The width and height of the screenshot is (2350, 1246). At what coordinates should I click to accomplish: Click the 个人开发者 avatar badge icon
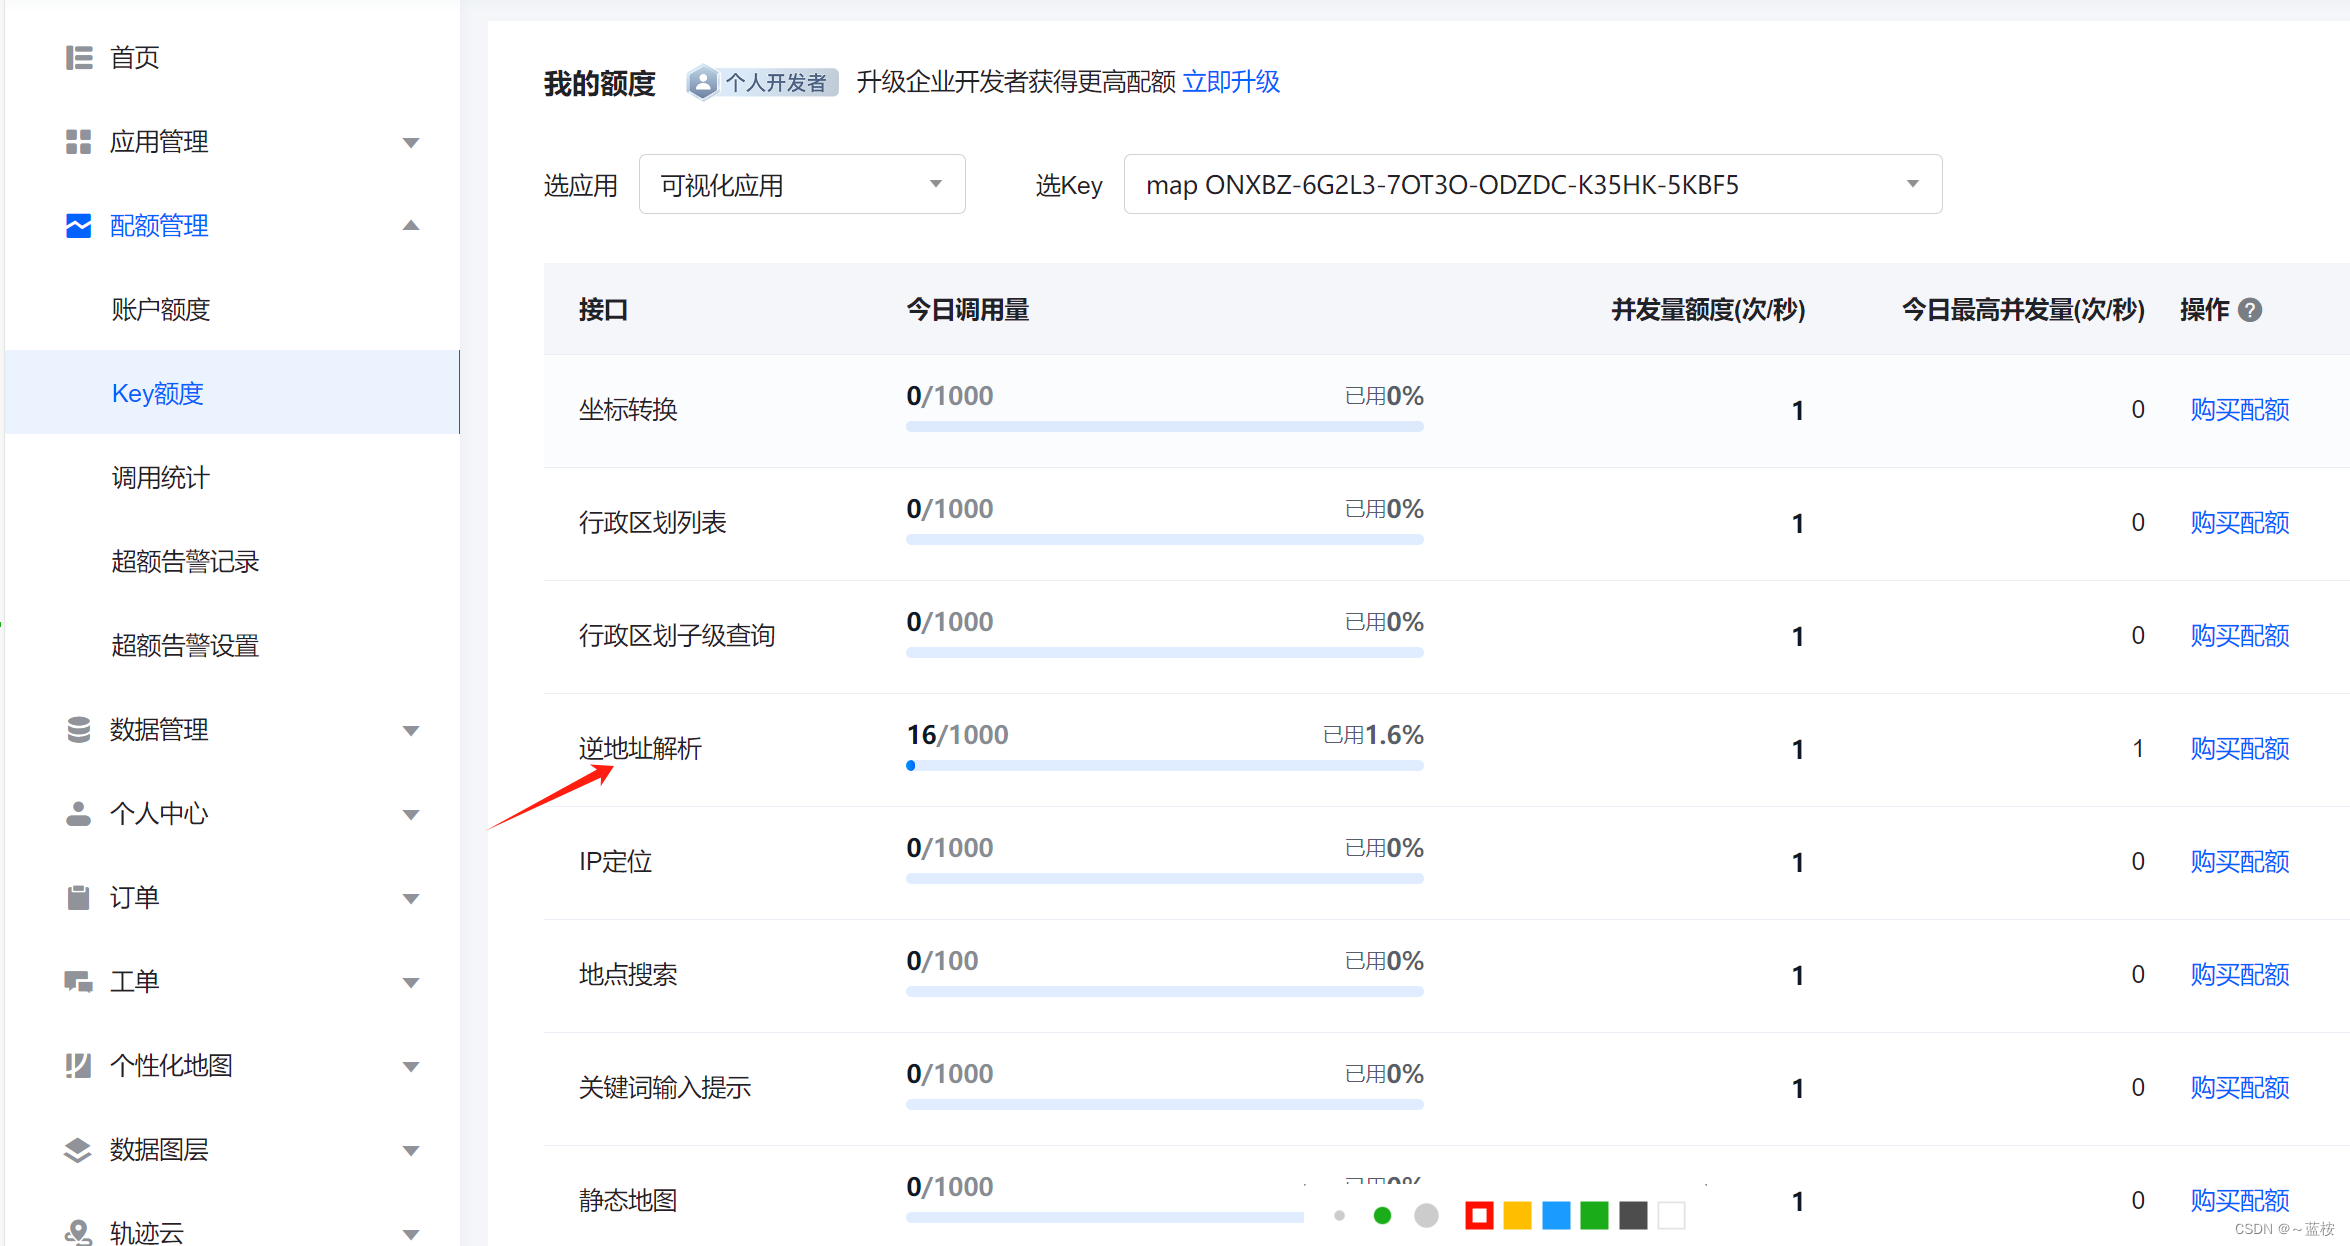coord(703,82)
